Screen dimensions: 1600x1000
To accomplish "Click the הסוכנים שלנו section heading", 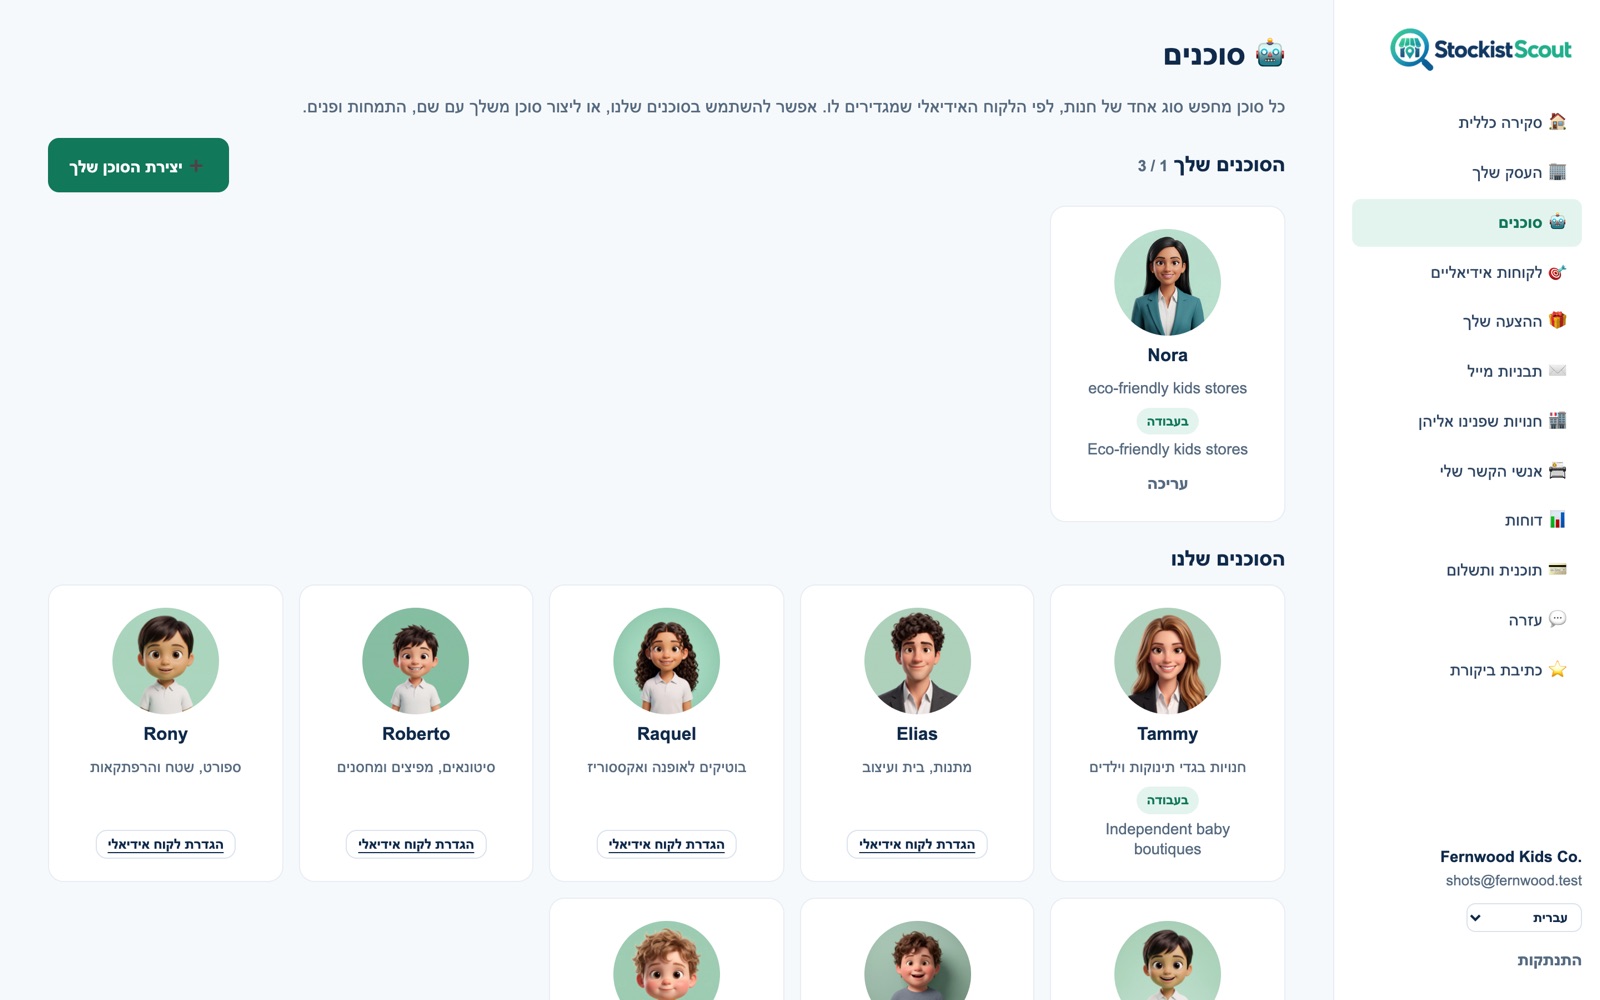I will 1228,559.
